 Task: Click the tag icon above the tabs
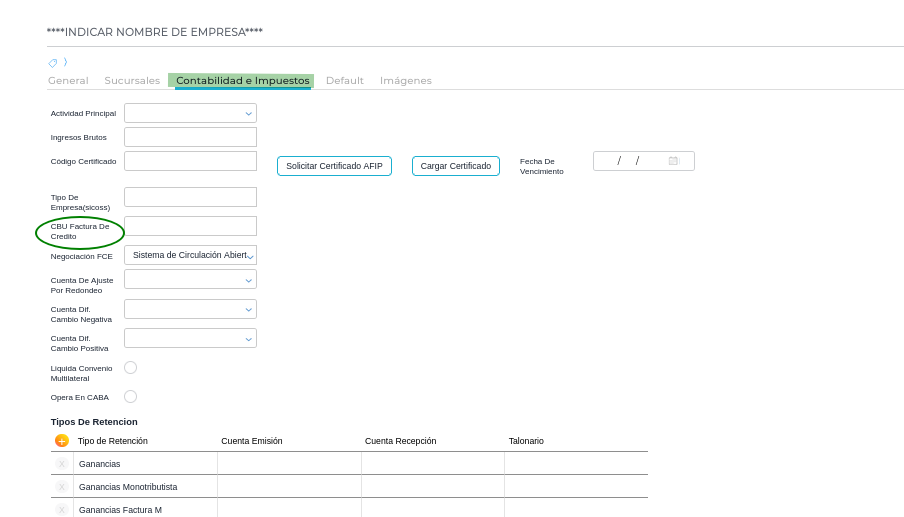pos(52,62)
